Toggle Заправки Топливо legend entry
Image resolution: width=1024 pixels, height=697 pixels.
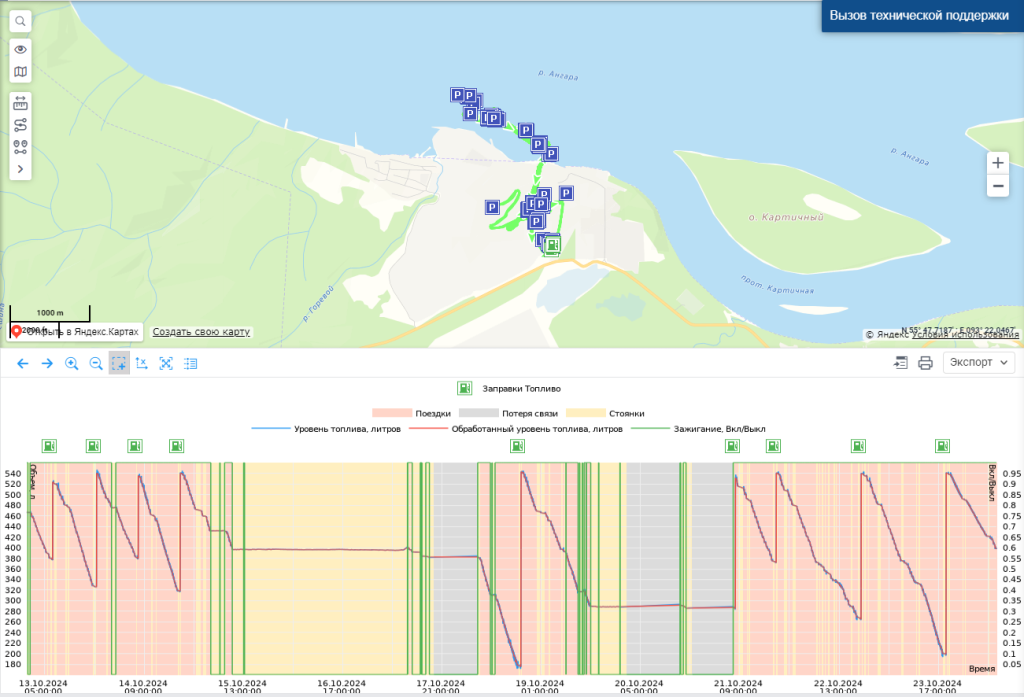509,389
